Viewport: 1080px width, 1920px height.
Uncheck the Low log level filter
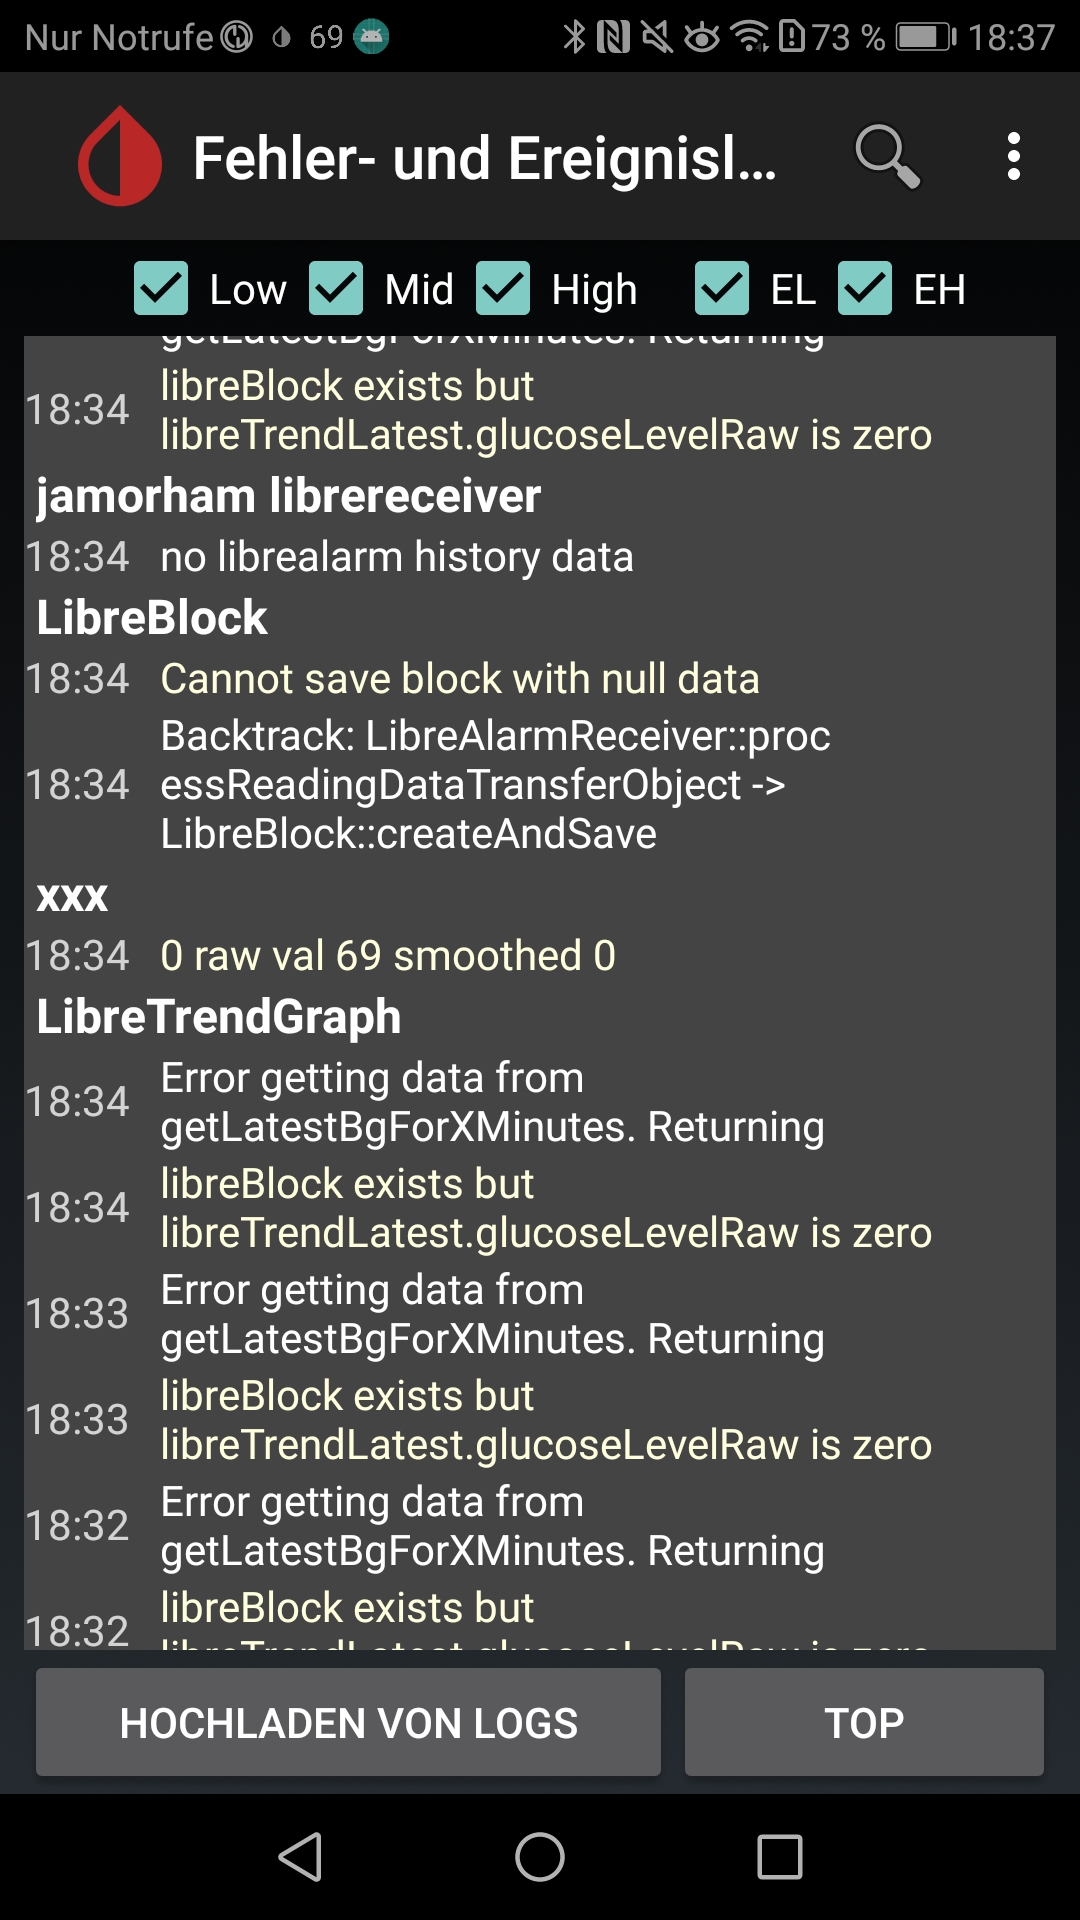coord(165,289)
